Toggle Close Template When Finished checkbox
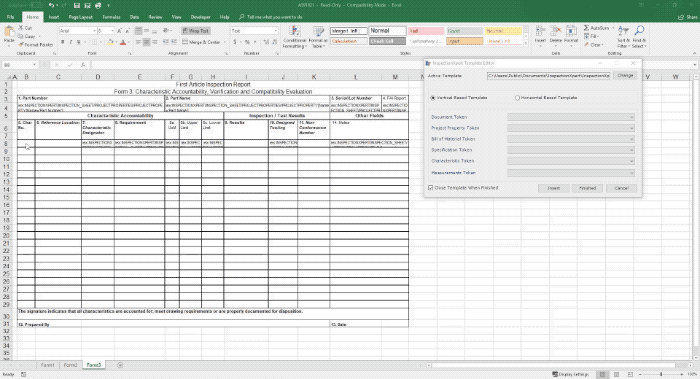This screenshot has height=379, width=700. [431, 188]
